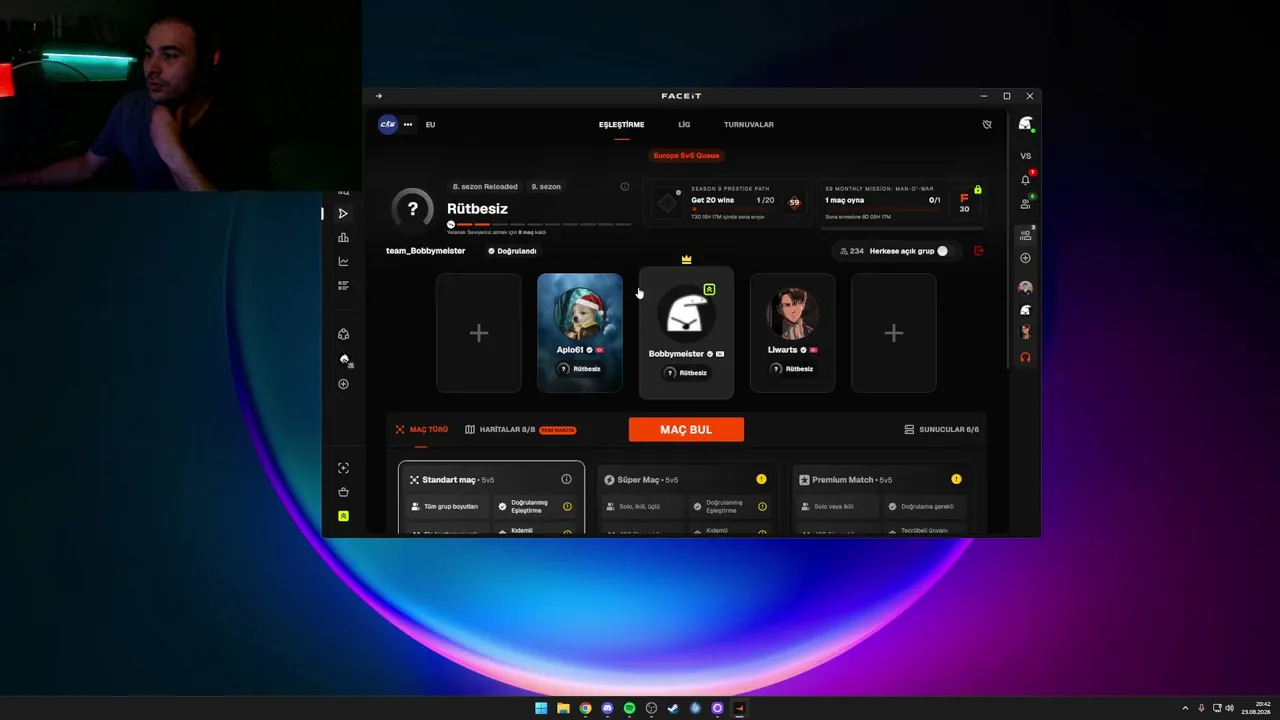Click the CS2 game logo icon
1280x720 pixels.
pyautogui.click(x=387, y=125)
